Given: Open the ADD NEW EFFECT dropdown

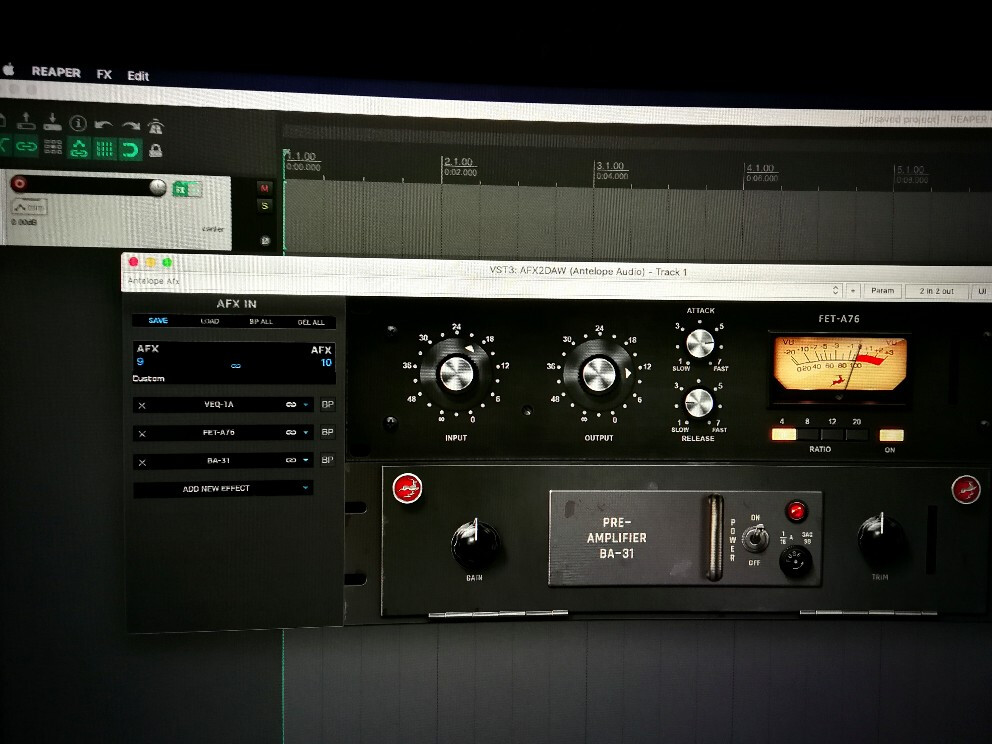Looking at the screenshot, I should pos(223,488).
